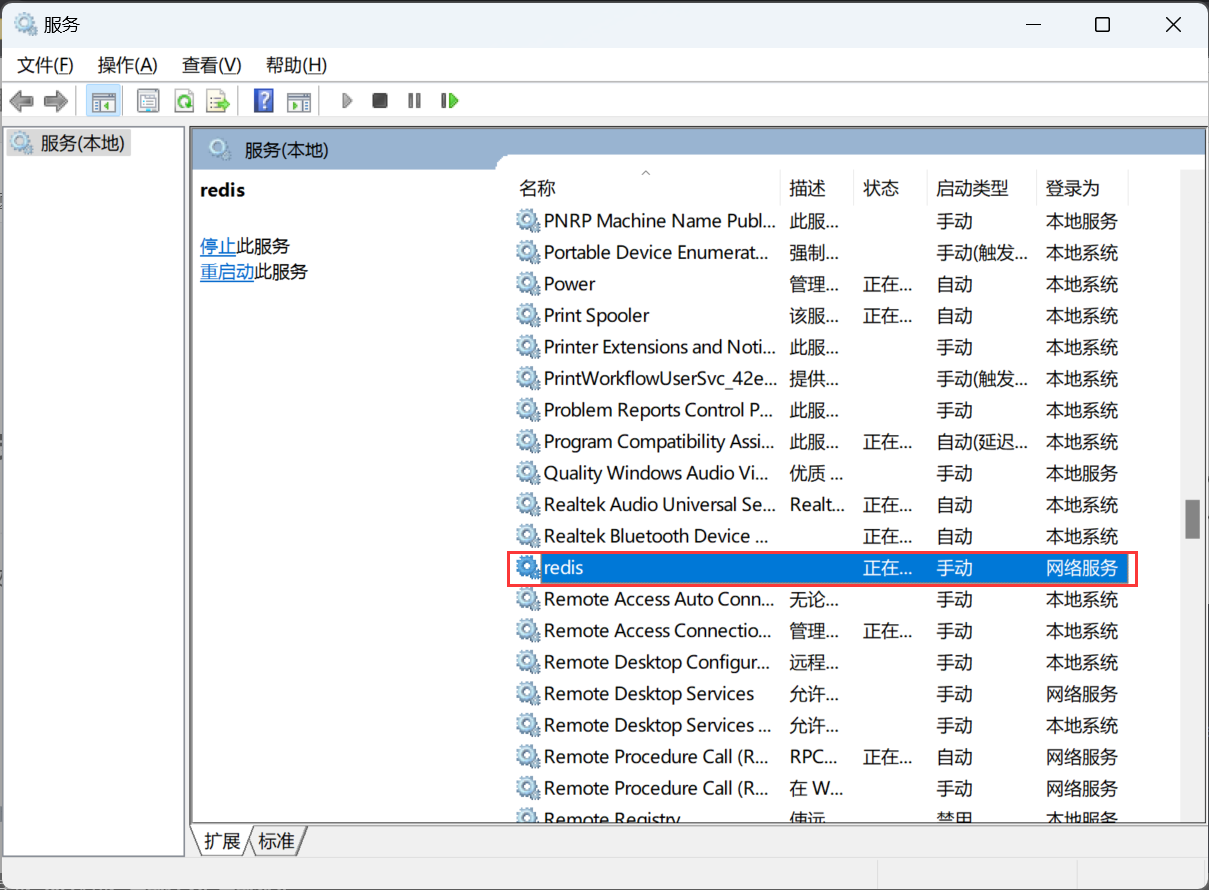This screenshot has width=1209, height=890.
Task: Select the Remote Desktop Services name showing 网络服务
Action: (x=649, y=694)
